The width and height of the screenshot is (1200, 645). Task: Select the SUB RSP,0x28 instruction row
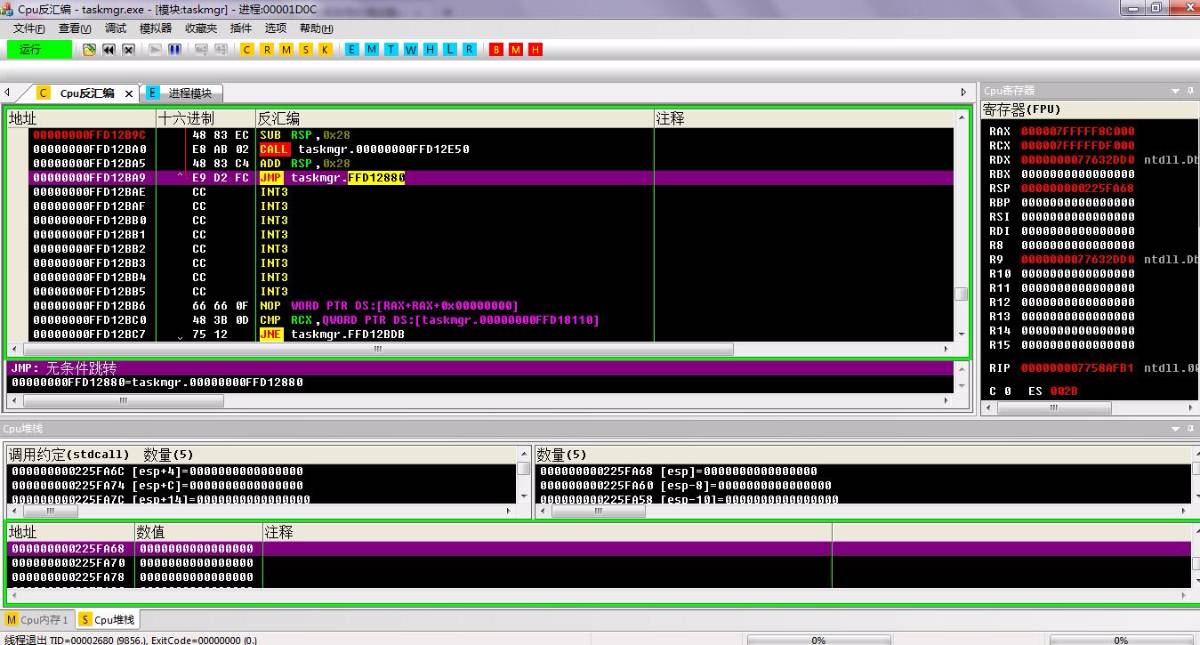(x=480, y=135)
